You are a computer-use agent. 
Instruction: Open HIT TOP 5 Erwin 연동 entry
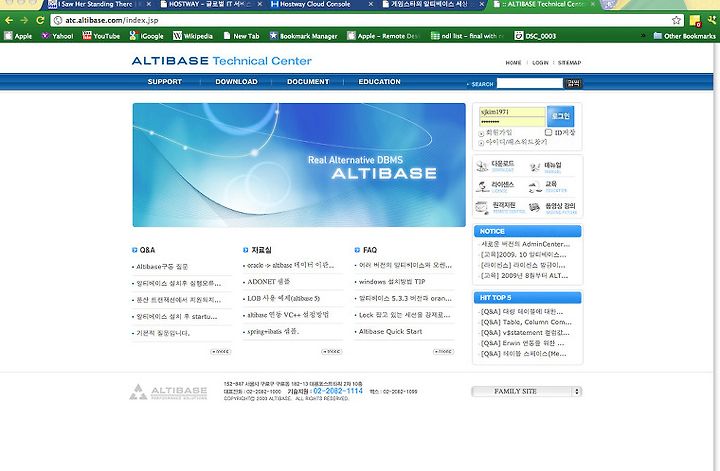523,343
